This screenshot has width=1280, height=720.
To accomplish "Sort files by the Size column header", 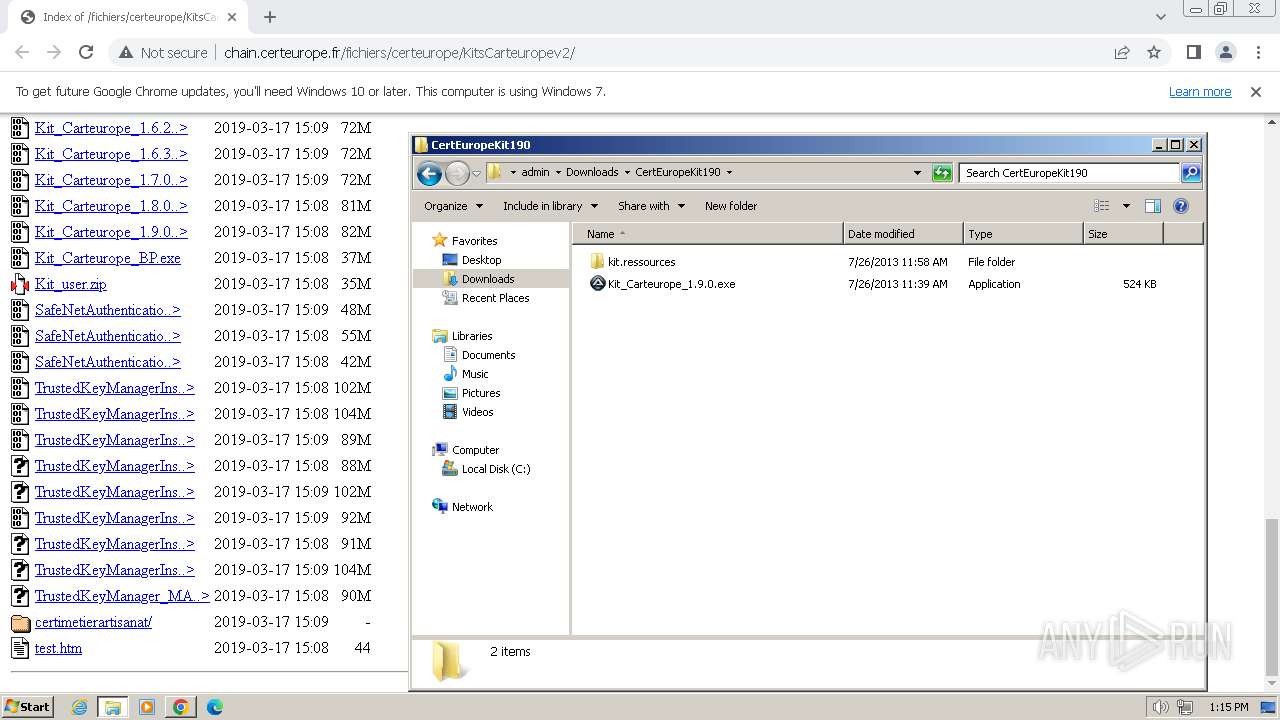I will (1124, 234).
